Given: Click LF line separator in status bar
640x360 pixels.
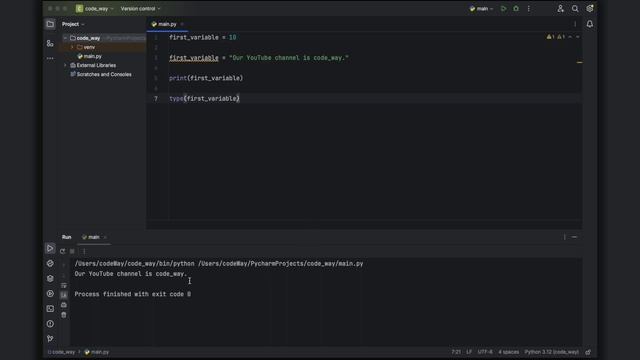Looking at the screenshot, I should click(469, 352).
